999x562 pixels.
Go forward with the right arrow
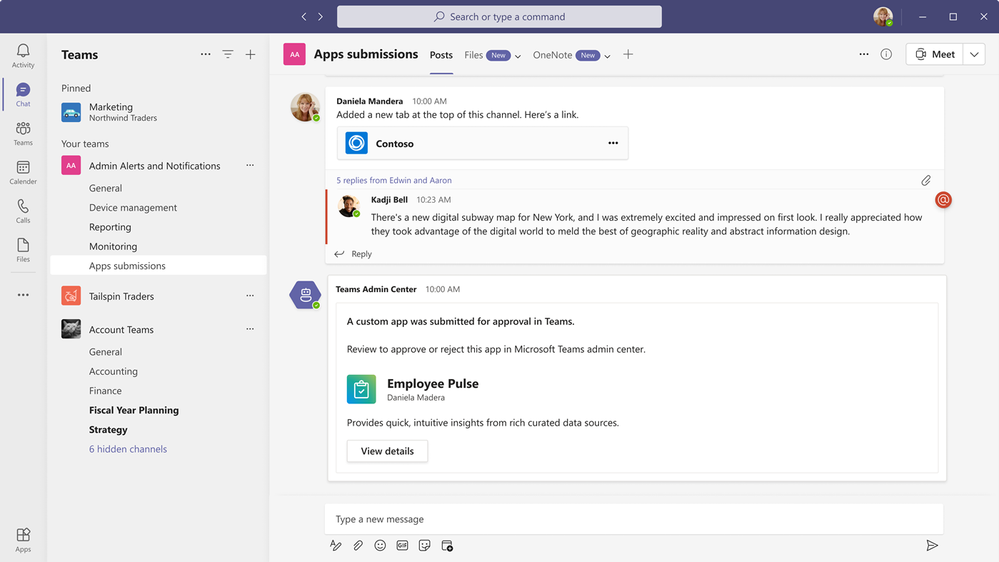[x=320, y=17]
